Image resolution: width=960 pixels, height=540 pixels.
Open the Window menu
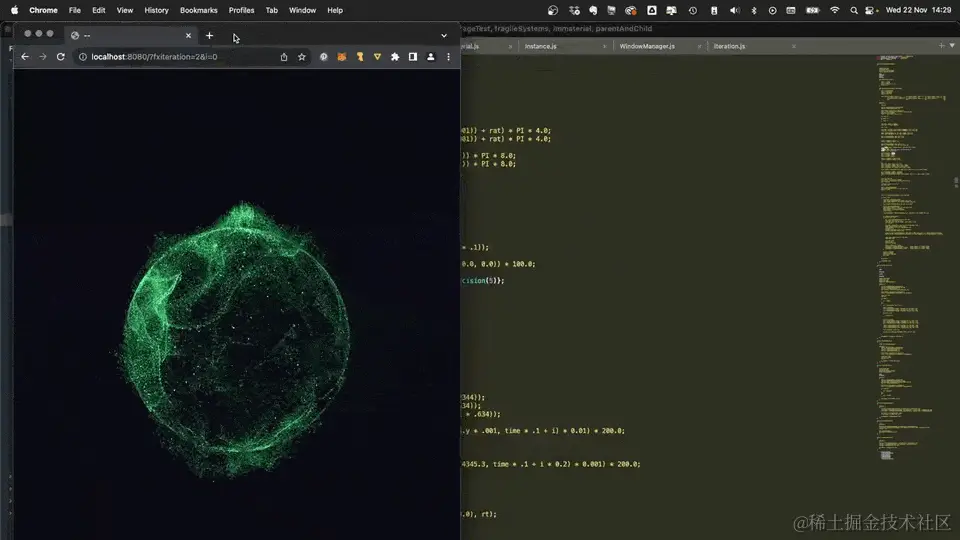[302, 10]
